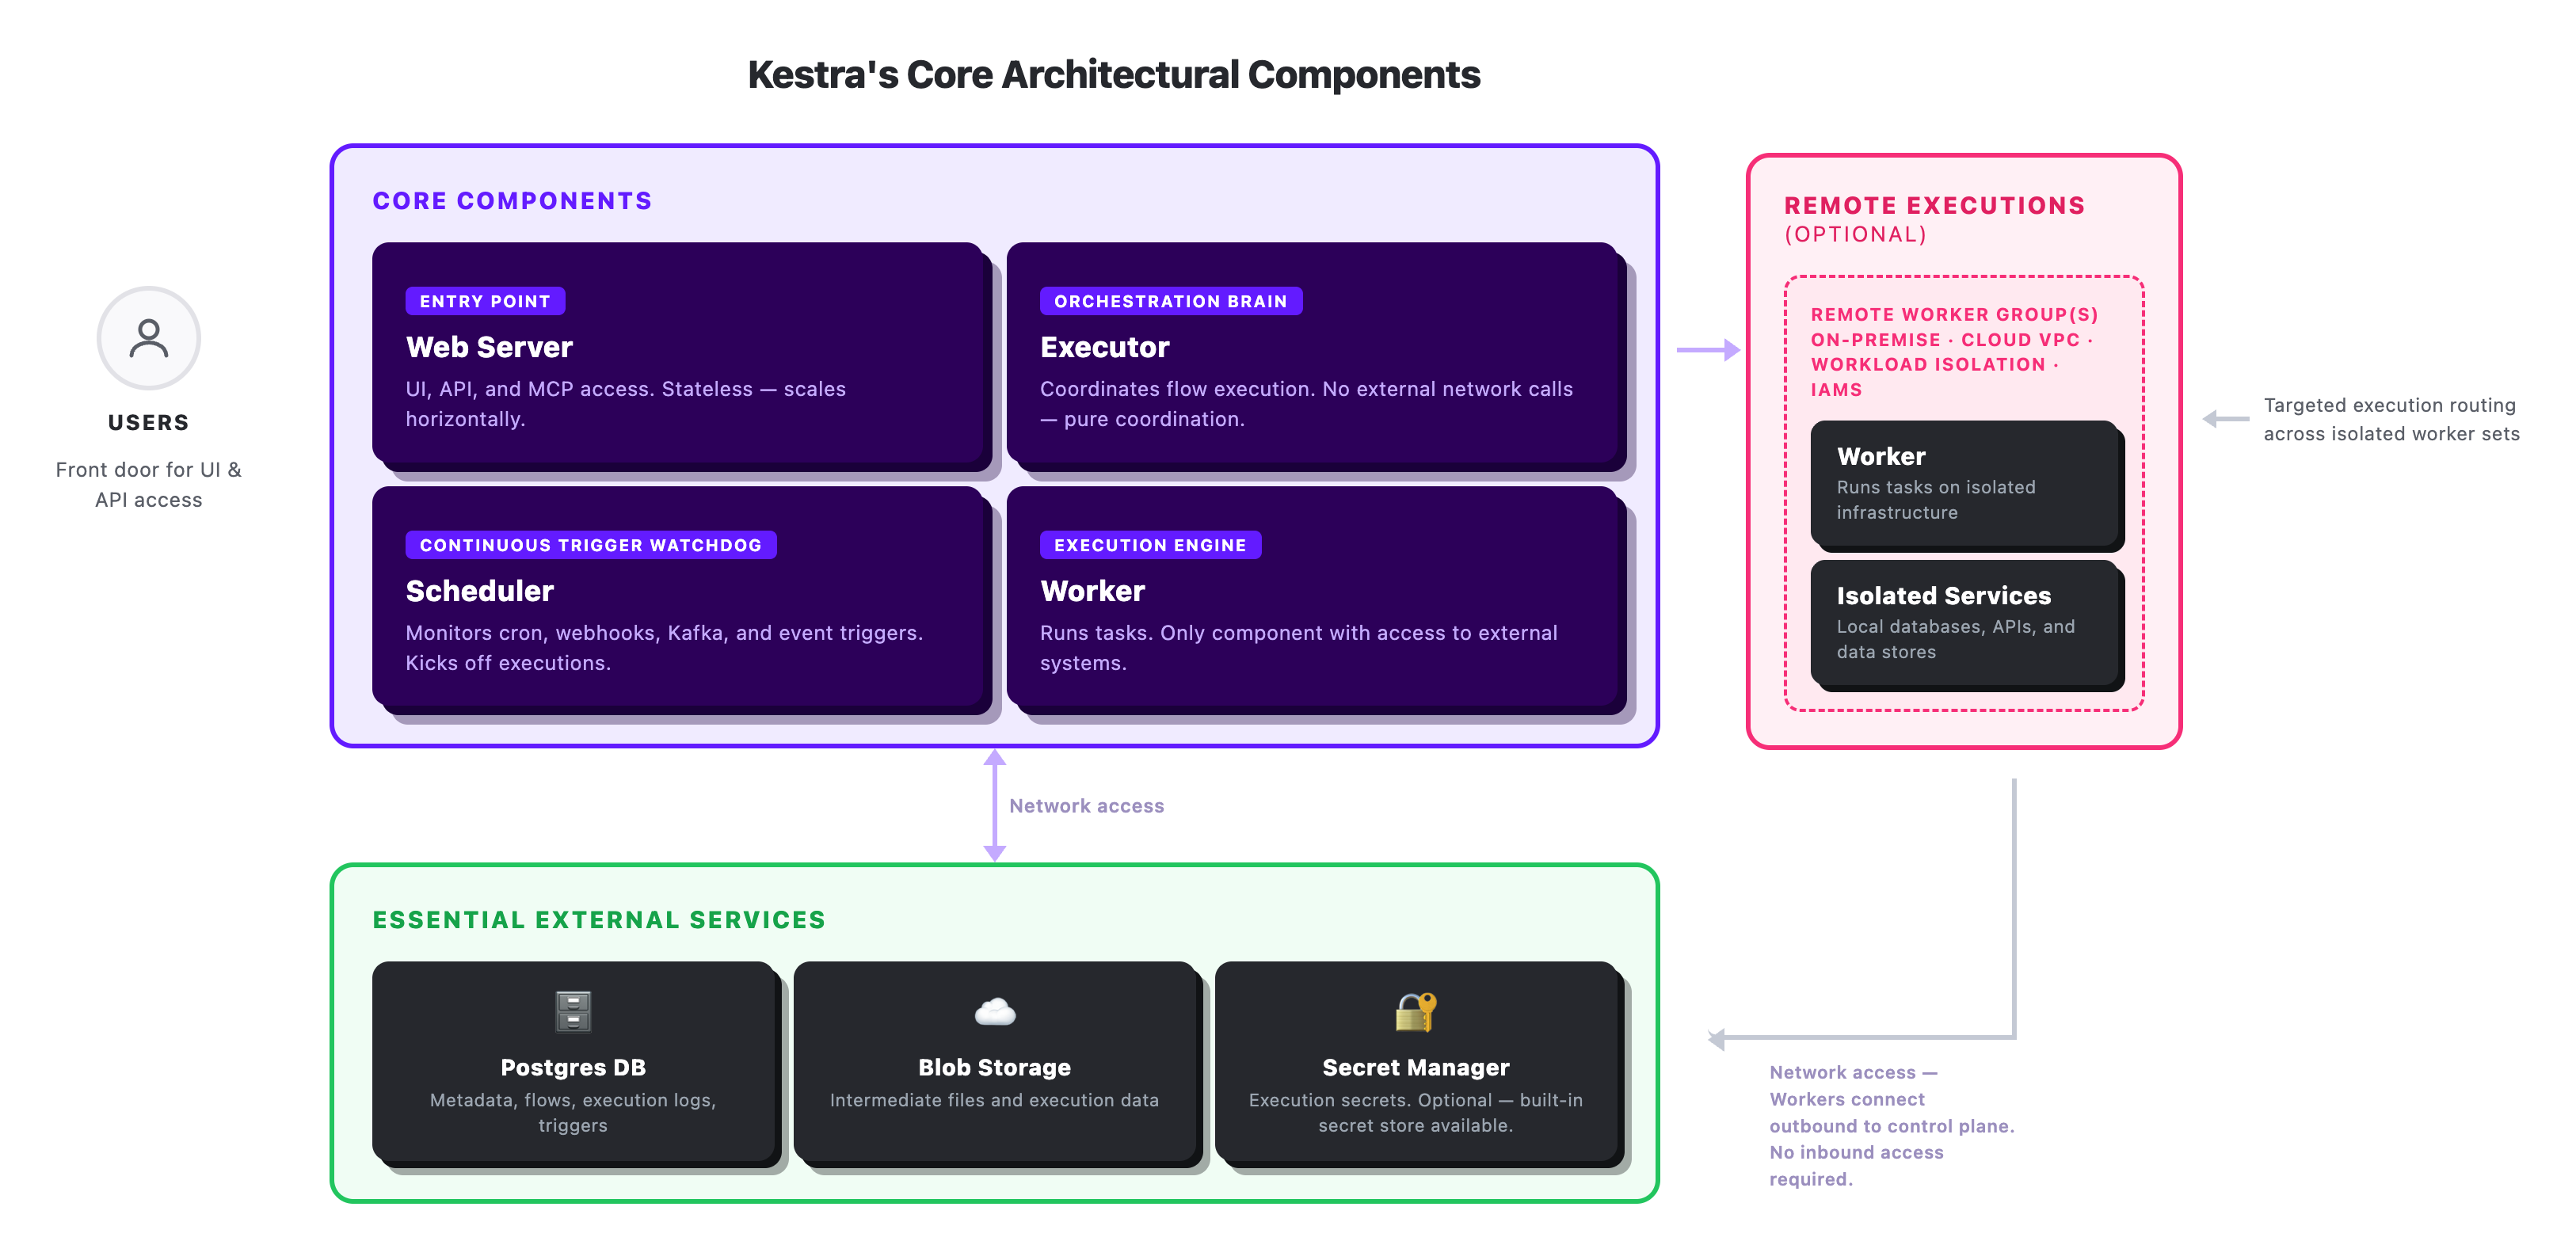The image size is (2576, 1260).
Task: Click the Secret Manager lock icon
Action: point(1416,1011)
